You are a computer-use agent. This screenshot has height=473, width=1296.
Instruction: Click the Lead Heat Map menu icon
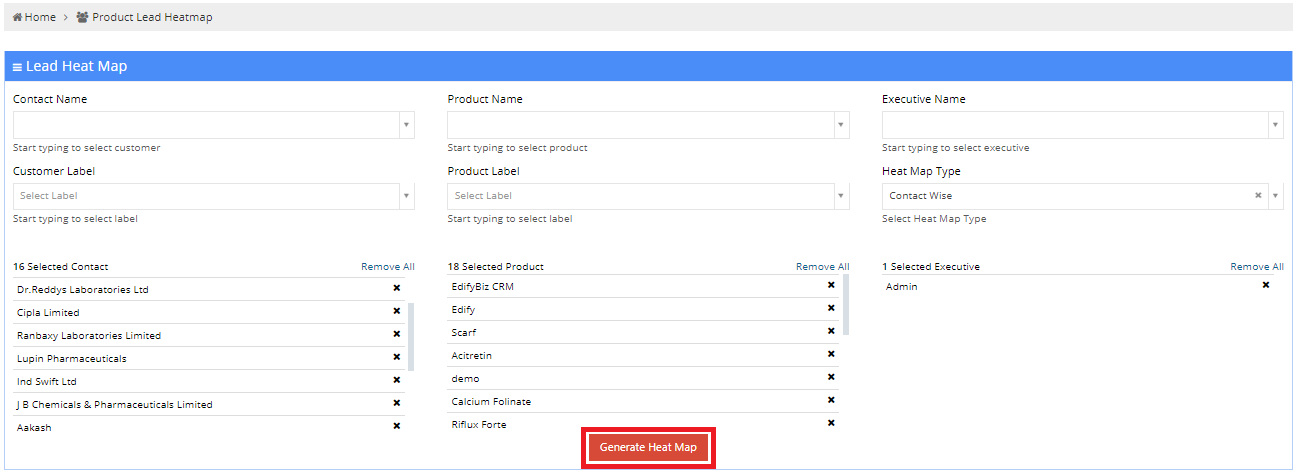click(17, 67)
